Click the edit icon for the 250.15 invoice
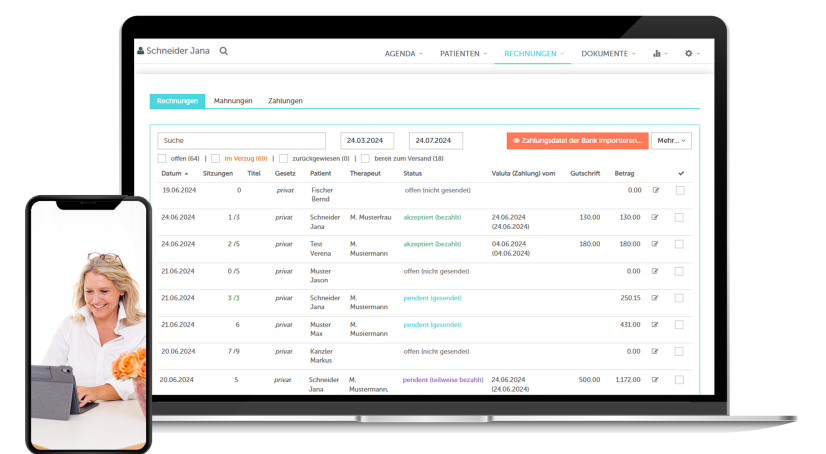 point(656,298)
